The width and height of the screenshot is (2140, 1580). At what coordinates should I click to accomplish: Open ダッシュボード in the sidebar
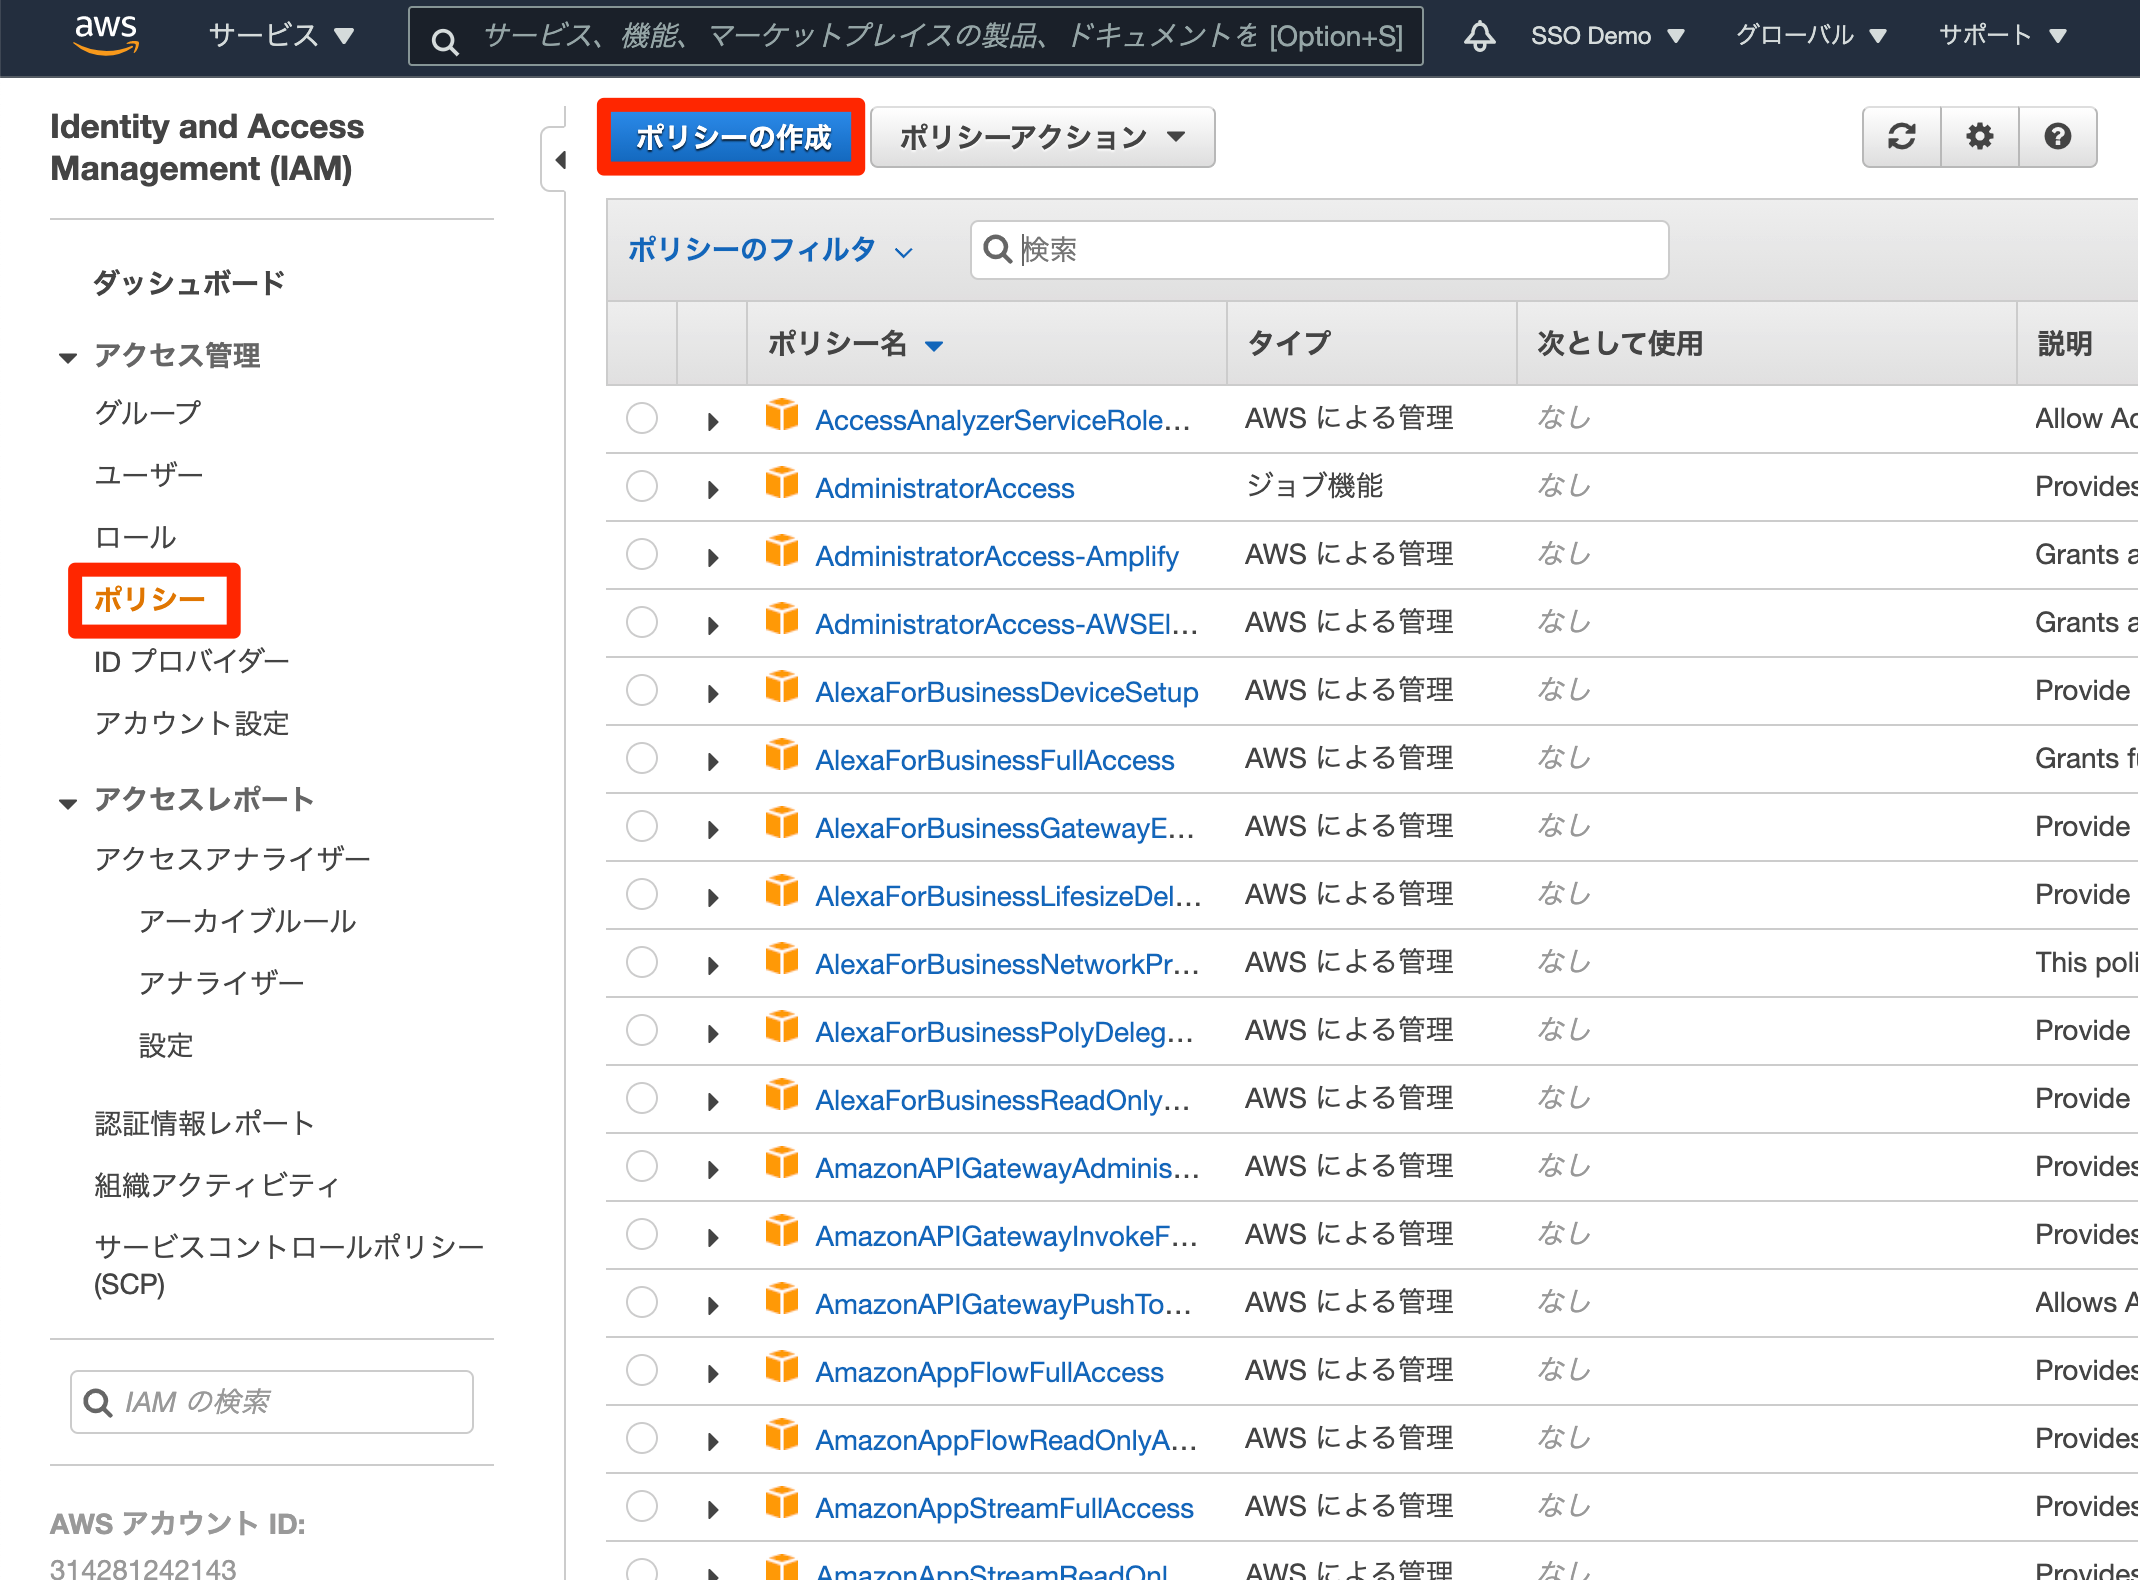click(189, 283)
